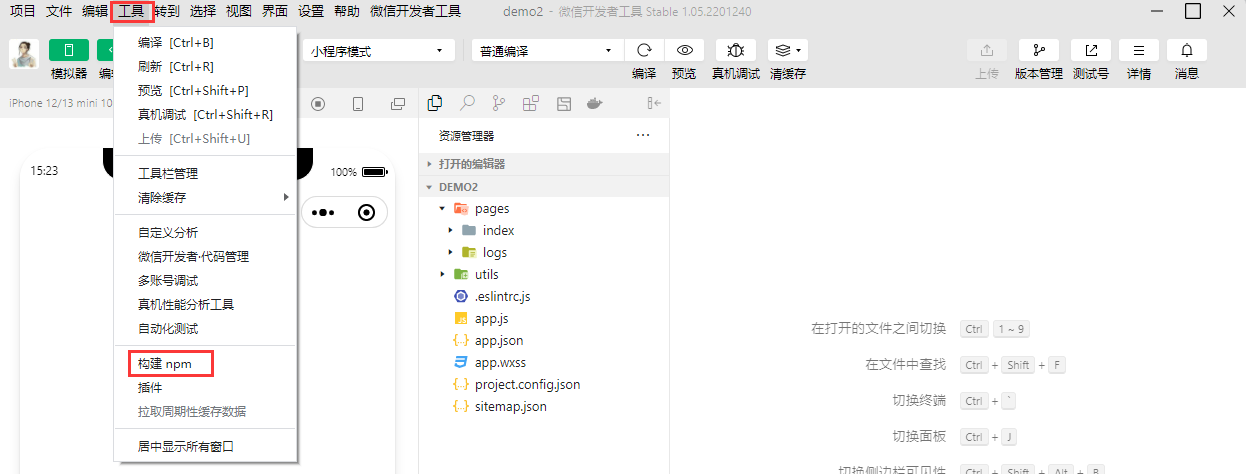Viewport: 1246px width, 474px height.
Task: Open the 详情 details icon
Action: (1139, 50)
